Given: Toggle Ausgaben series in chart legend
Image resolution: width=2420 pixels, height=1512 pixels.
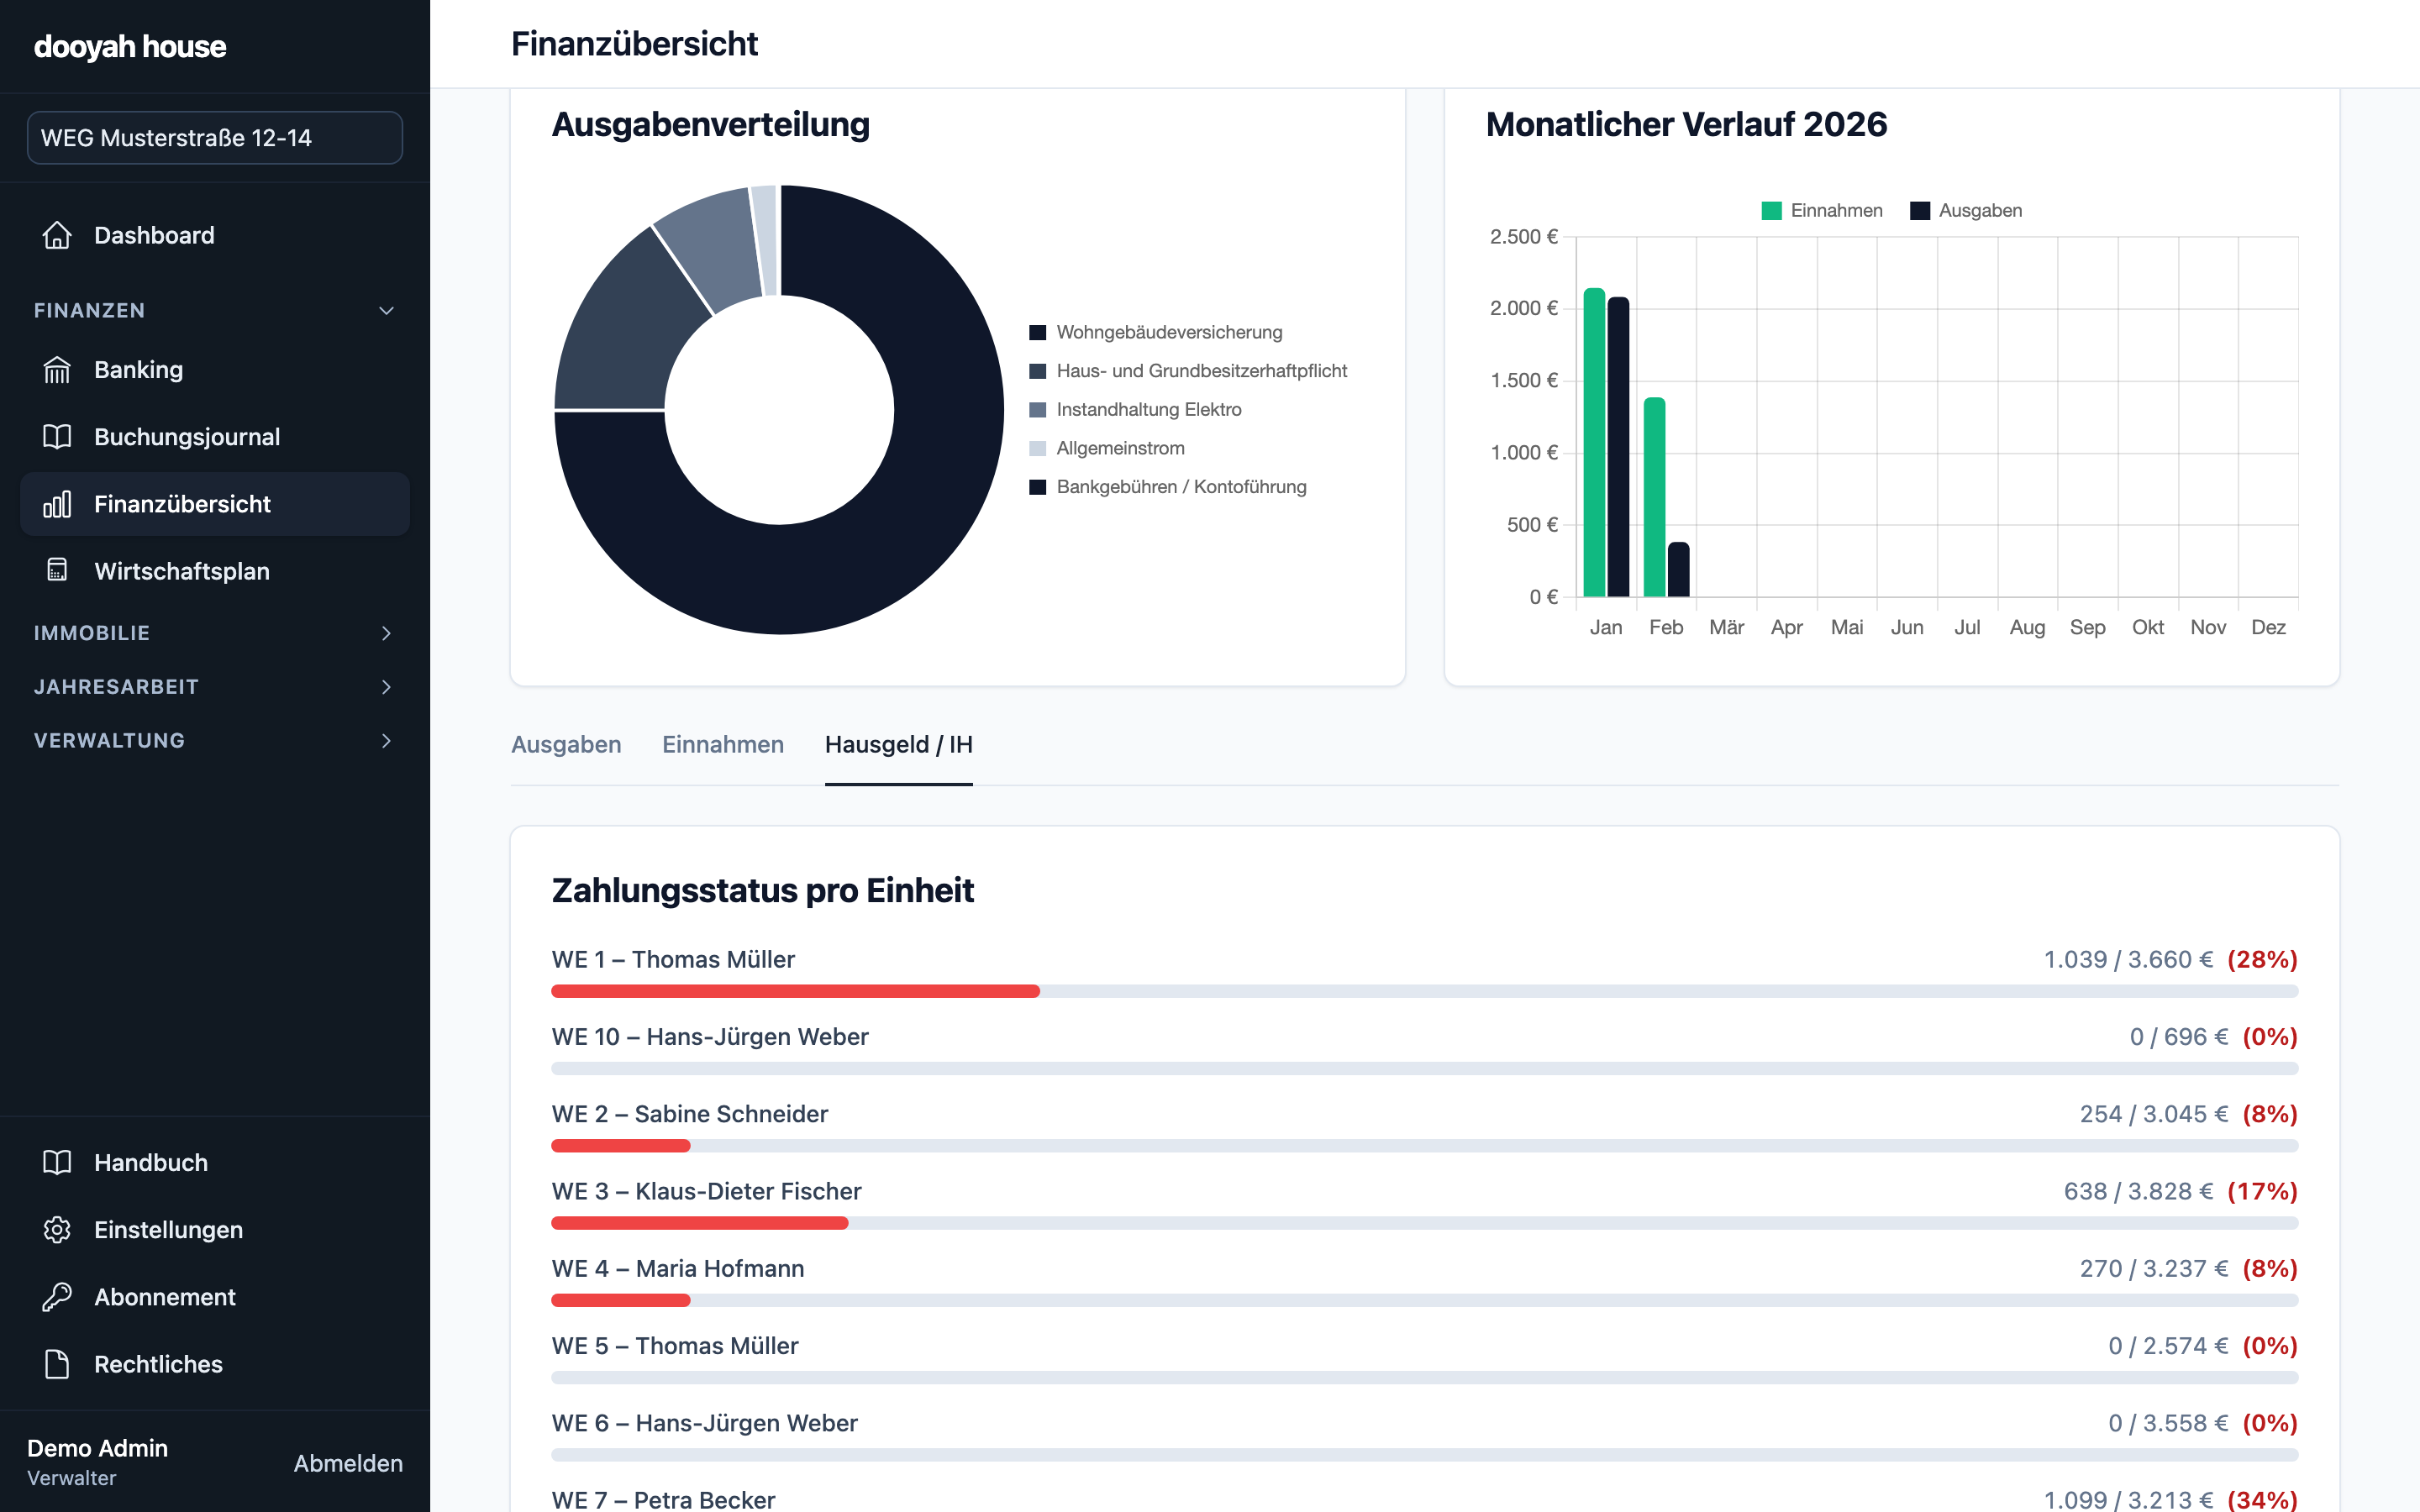Looking at the screenshot, I should (x=1965, y=211).
